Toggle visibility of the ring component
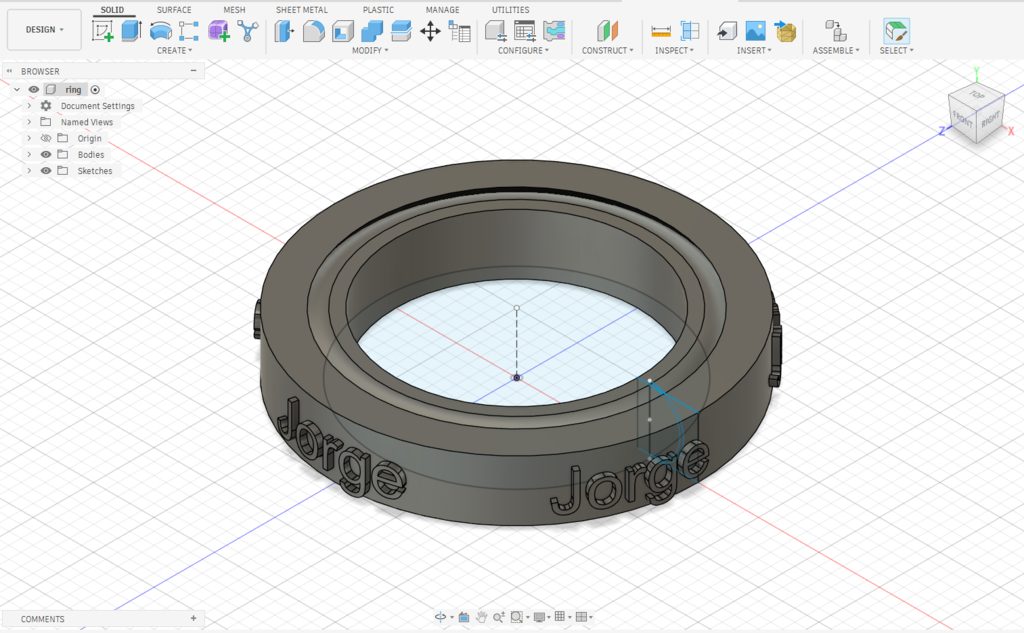The width and height of the screenshot is (1024, 633). pos(34,89)
